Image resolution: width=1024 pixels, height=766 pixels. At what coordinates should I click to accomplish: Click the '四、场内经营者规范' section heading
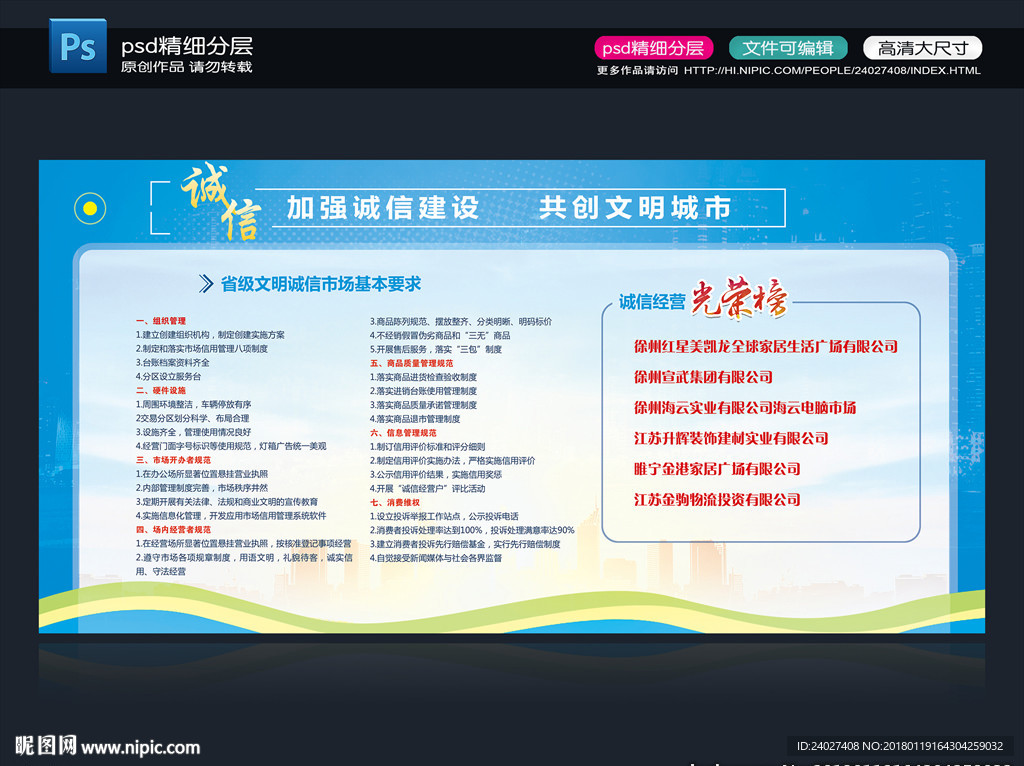coord(173,530)
